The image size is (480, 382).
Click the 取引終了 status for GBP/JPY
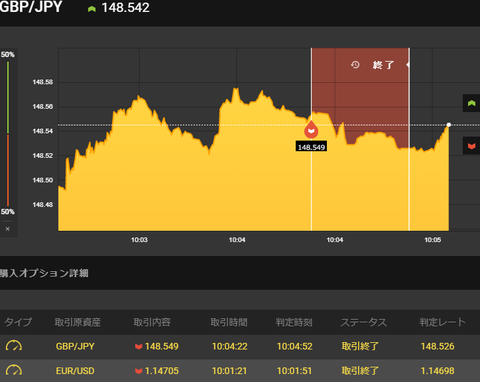[x=360, y=346]
